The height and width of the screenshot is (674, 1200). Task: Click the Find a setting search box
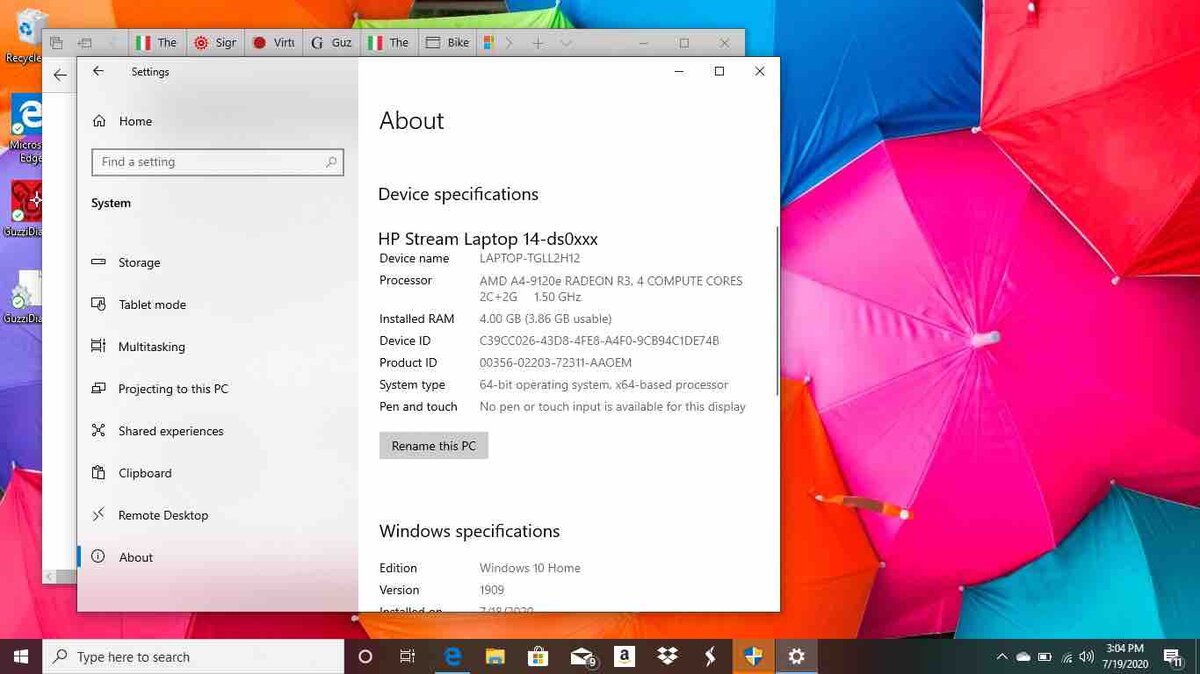[217, 162]
